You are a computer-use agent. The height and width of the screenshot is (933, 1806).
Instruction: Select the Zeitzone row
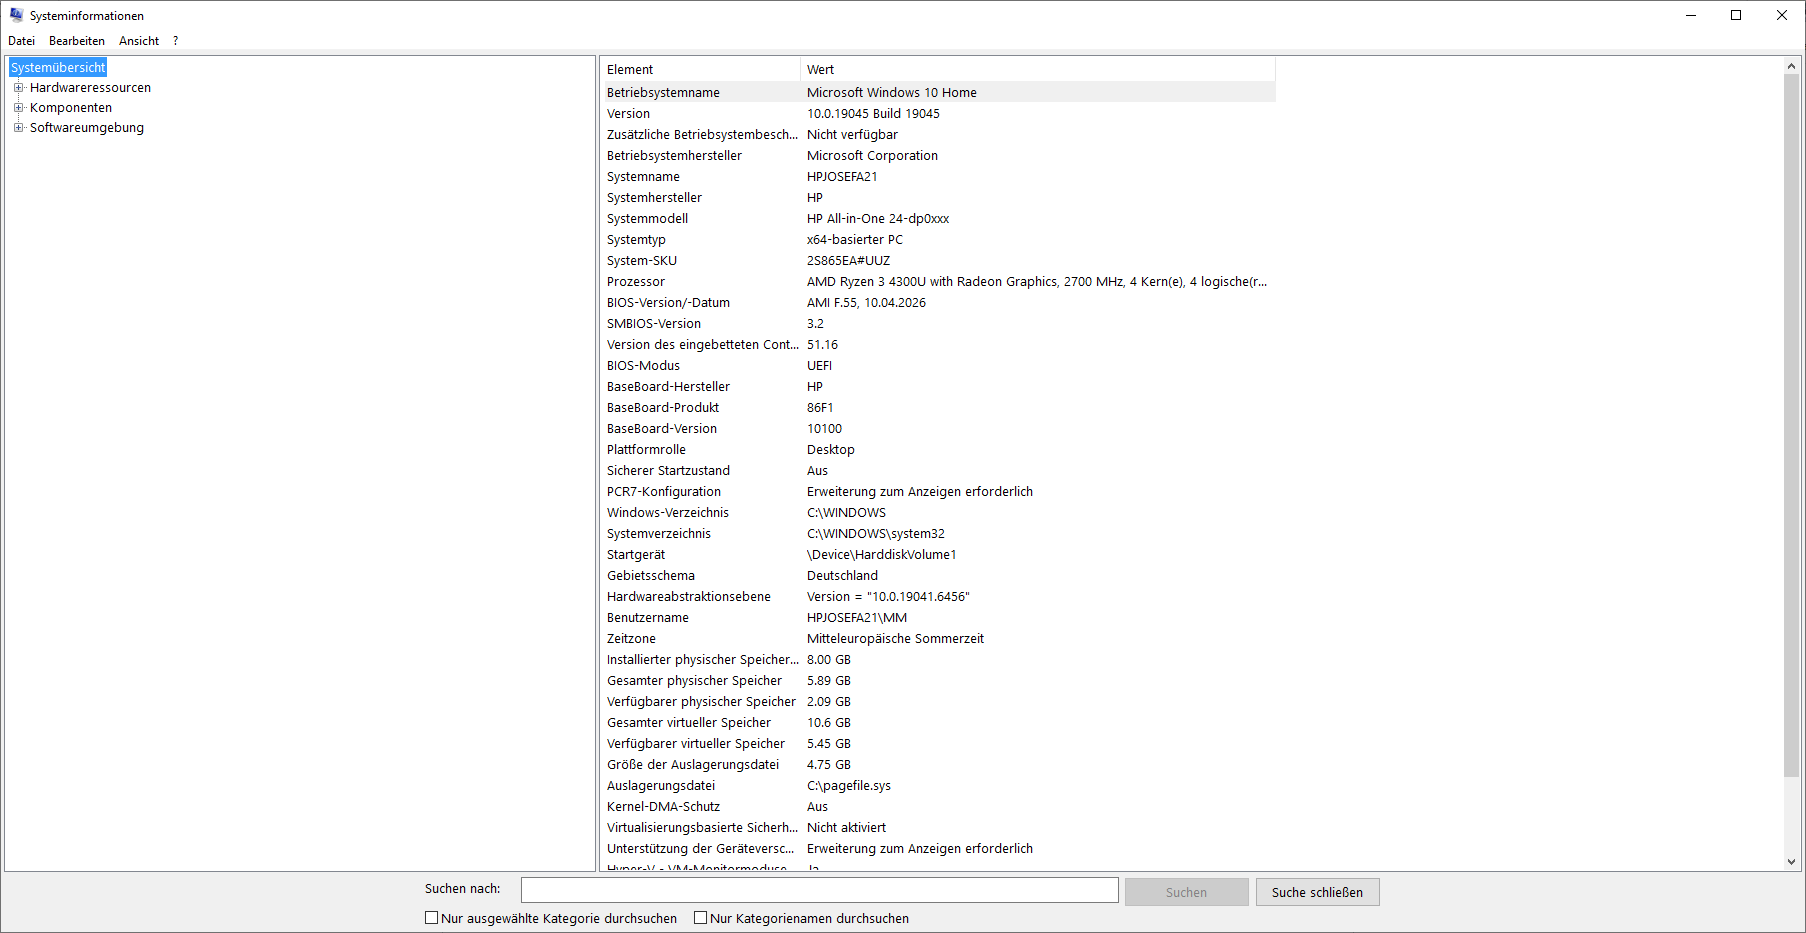[x=938, y=638]
